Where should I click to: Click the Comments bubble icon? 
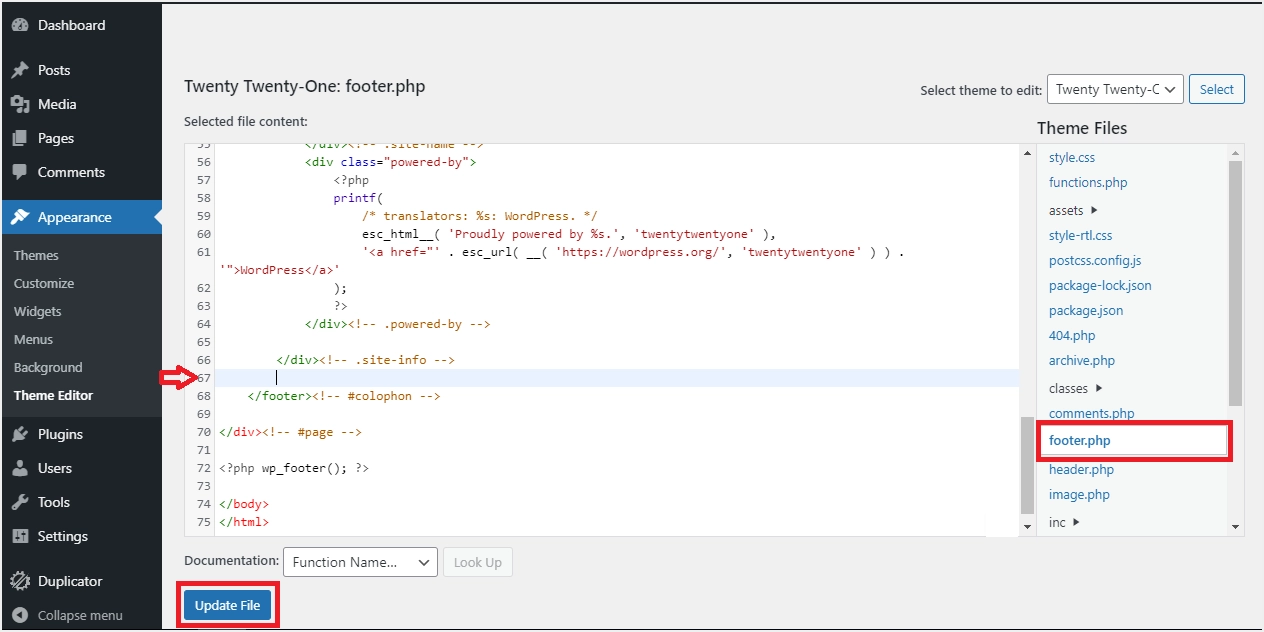coord(20,172)
